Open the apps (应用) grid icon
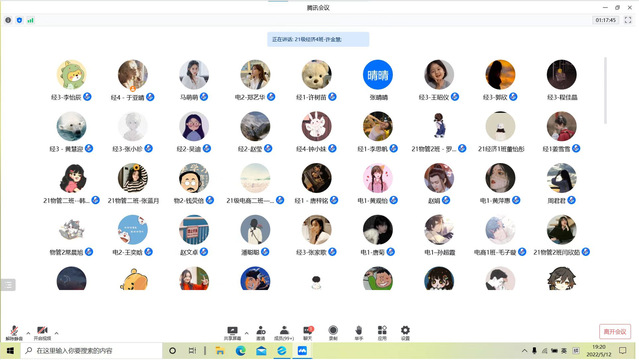 click(382, 333)
